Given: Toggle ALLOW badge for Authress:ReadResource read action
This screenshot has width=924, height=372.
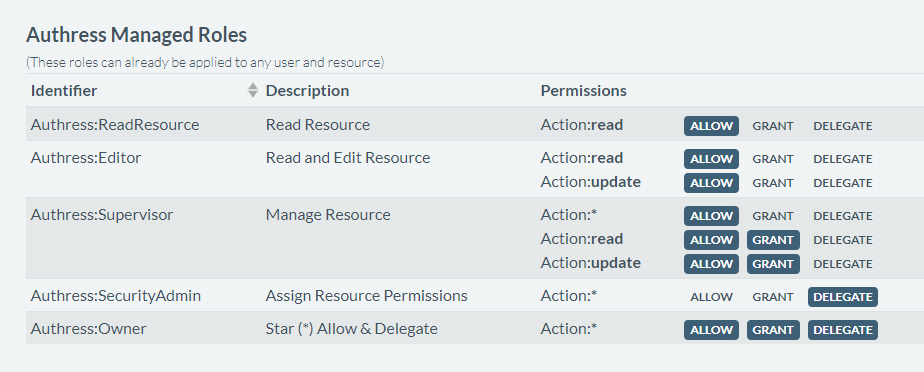Looking at the screenshot, I should 711,126.
